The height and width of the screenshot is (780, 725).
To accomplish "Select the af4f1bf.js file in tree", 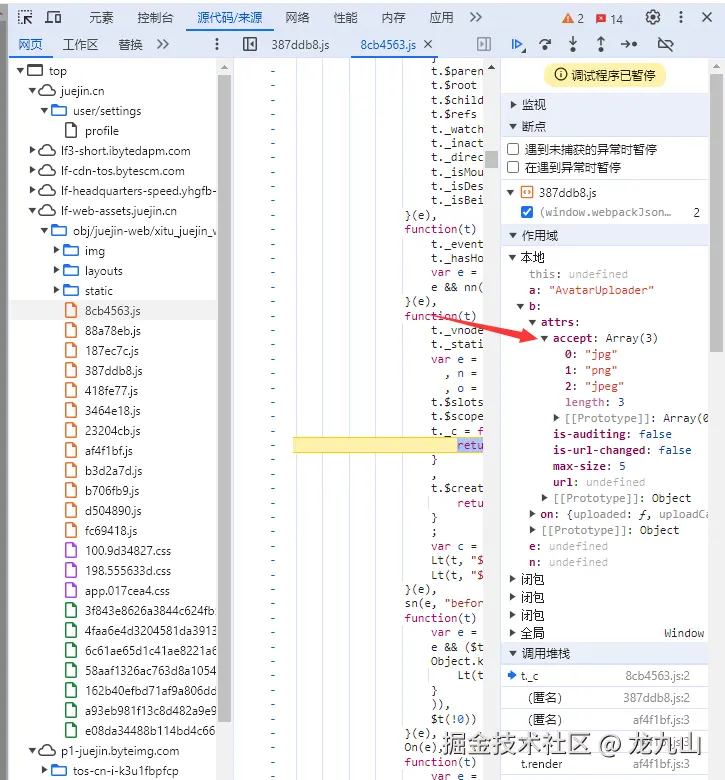I will tap(108, 451).
